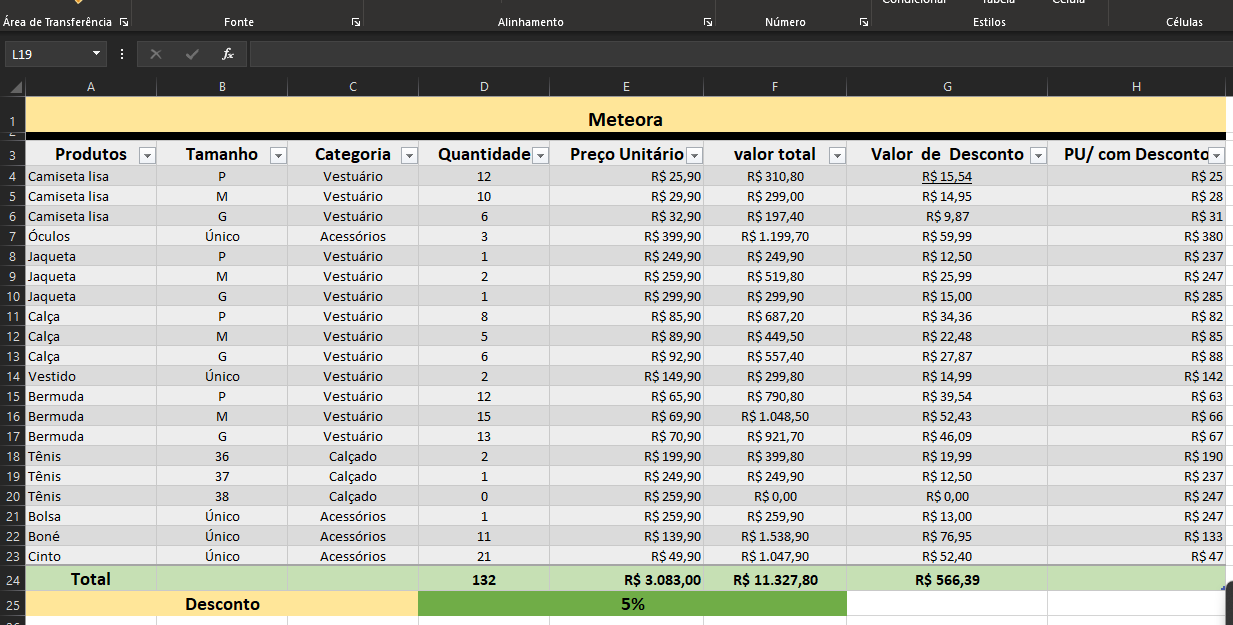
Task: Click the Name Box showing L19
Action: click(x=47, y=54)
